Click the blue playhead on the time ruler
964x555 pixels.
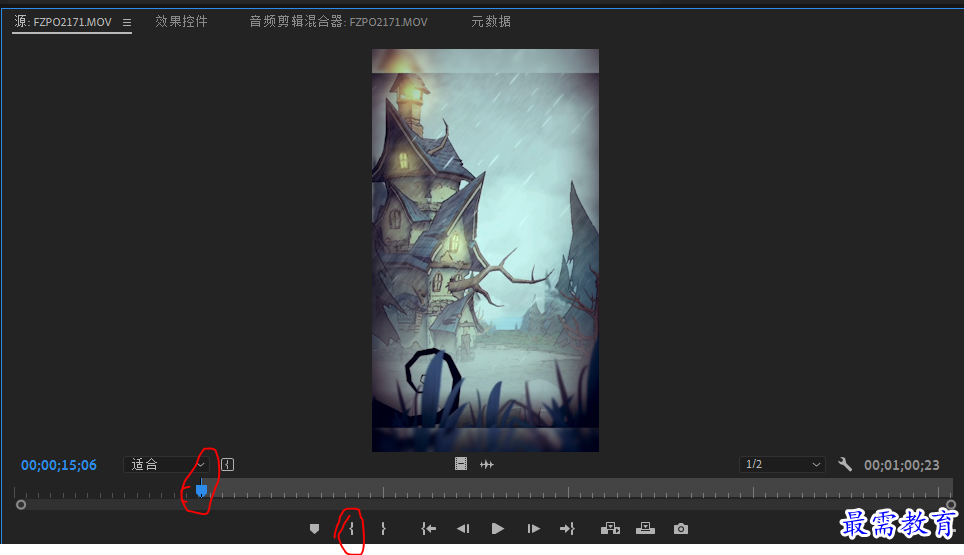(x=201, y=490)
